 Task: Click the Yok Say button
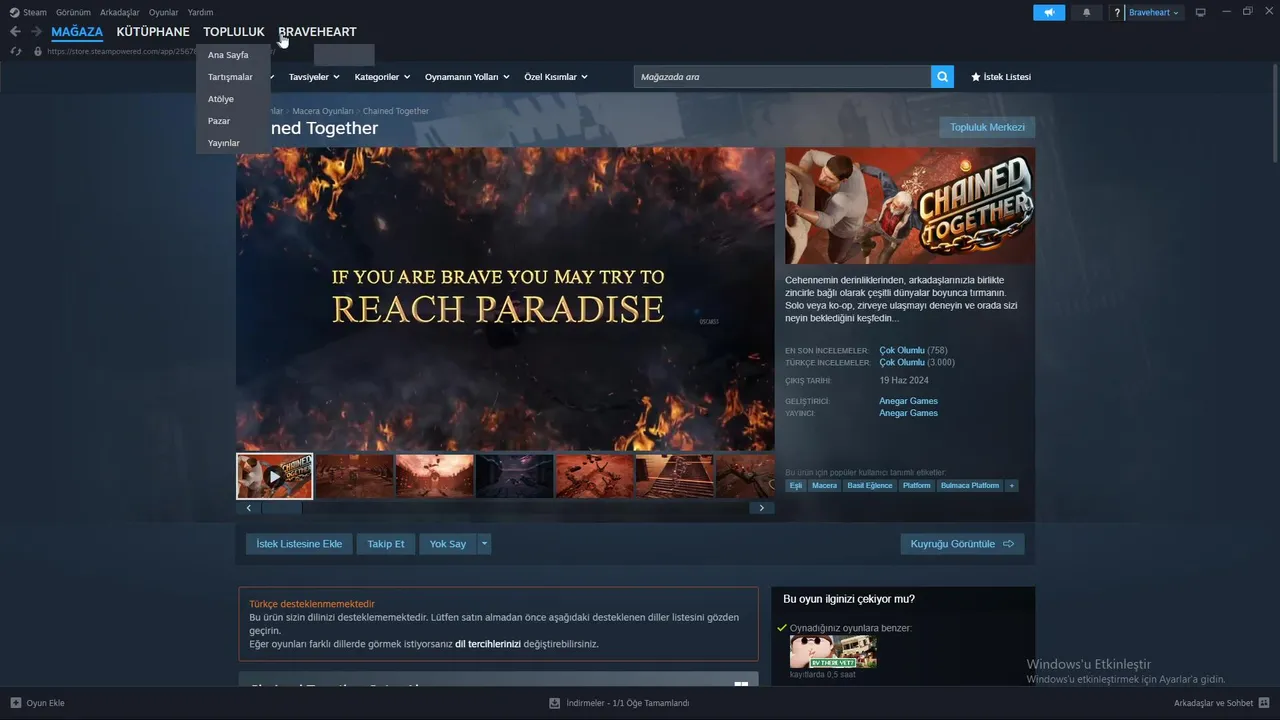coord(448,544)
